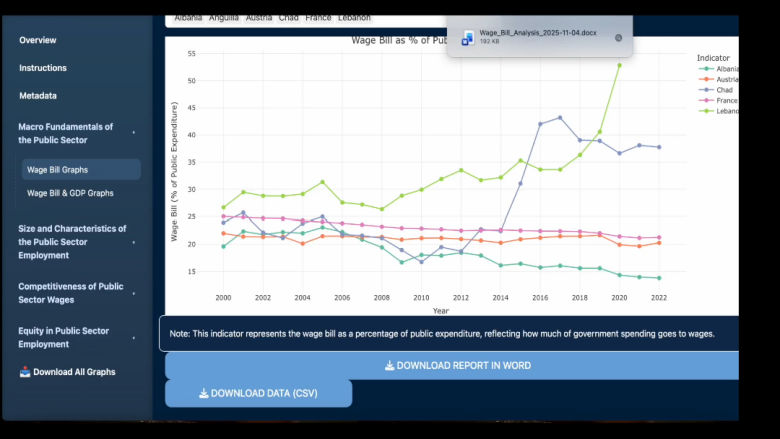Toggle France series in chart legend
Image resolution: width=780 pixels, height=439 pixels.
(718, 101)
